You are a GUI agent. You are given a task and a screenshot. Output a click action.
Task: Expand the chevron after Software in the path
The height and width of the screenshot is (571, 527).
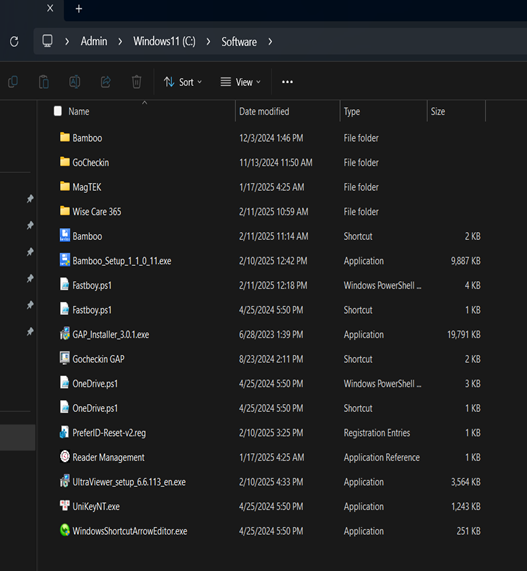coord(270,42)
